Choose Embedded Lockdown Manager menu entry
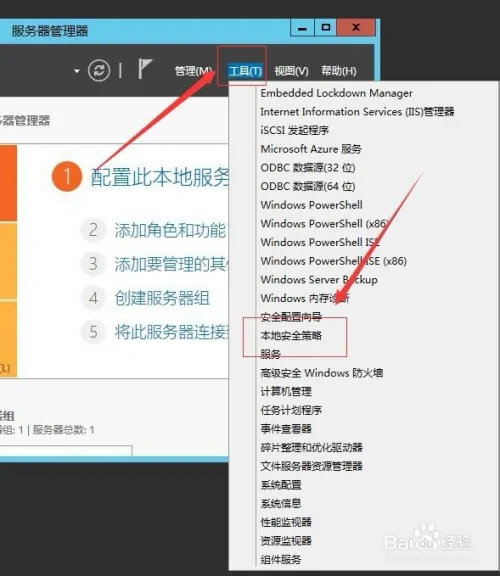This screenshot has width=500, height=576. tap(336, 93)
